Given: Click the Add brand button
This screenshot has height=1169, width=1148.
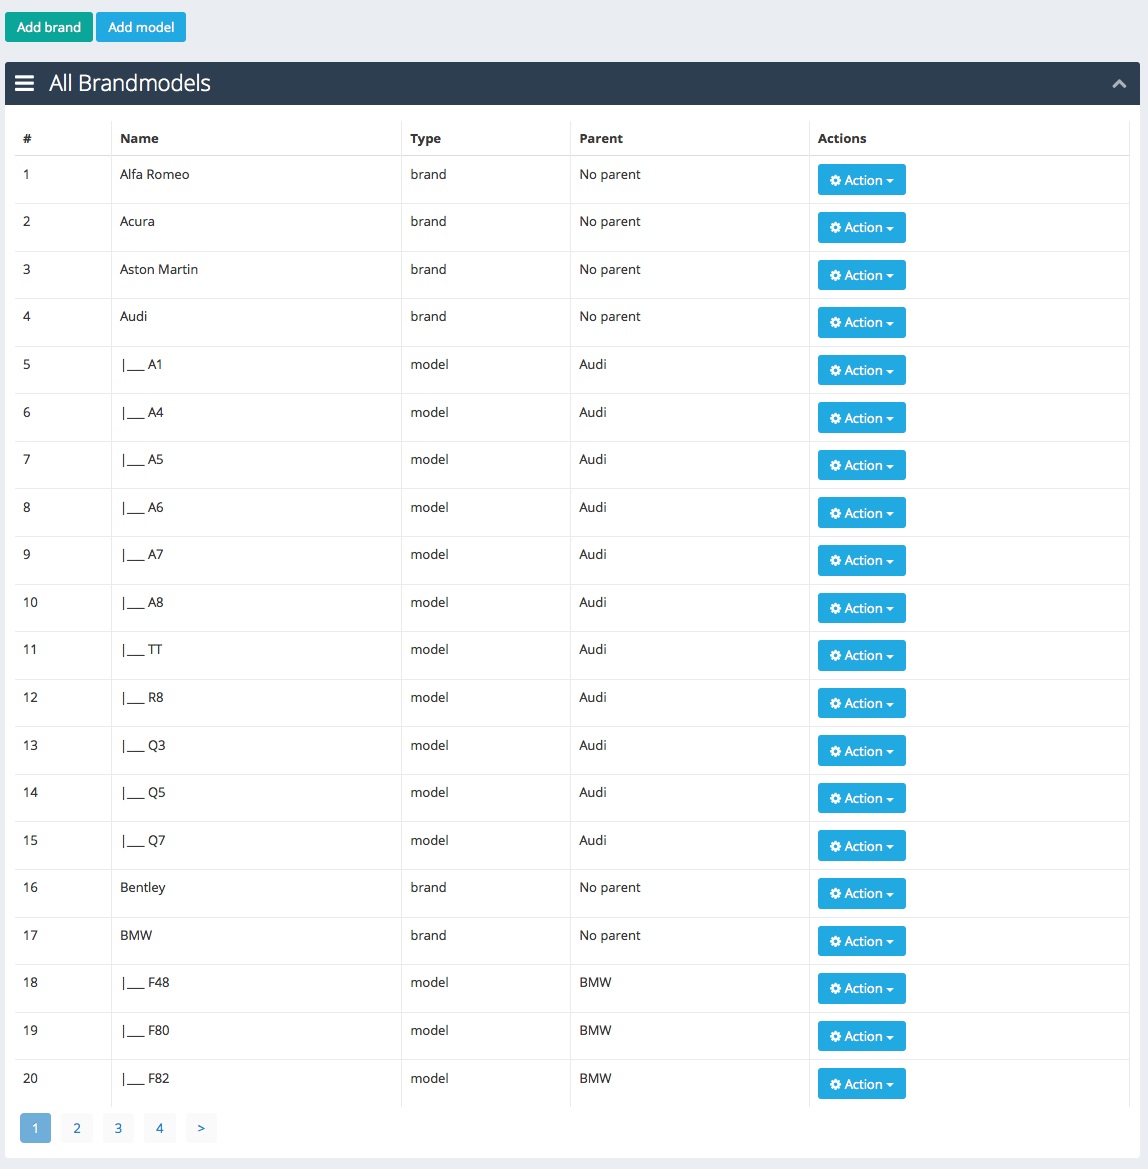Looking at the screenshot, I should 49,27.
